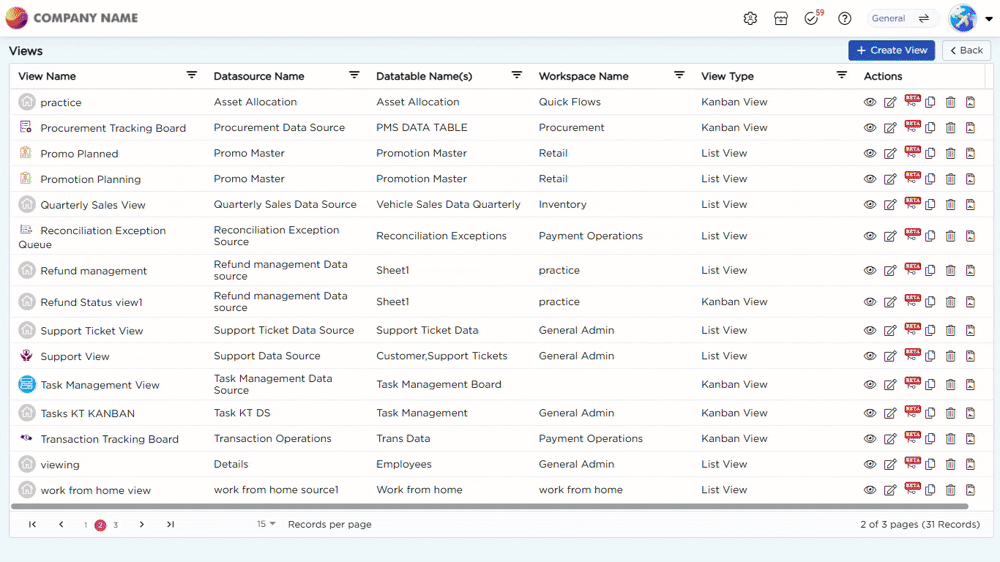Viewport: 1000px width, 562px height.
Task: Jump to the last page
Action: click(170, 524)
